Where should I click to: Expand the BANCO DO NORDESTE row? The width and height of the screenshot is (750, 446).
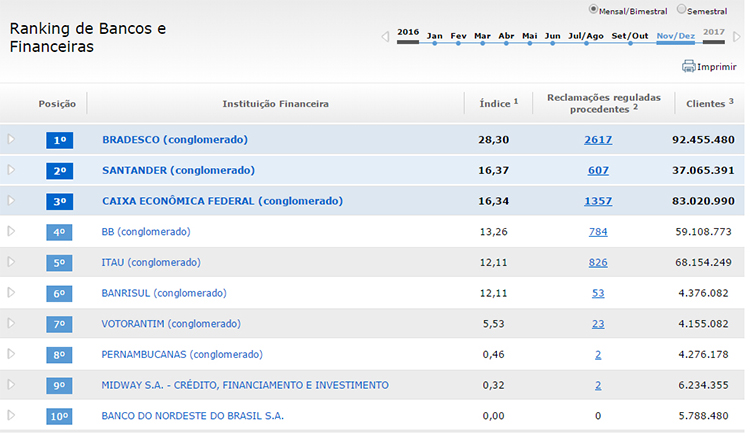point(11,415)
